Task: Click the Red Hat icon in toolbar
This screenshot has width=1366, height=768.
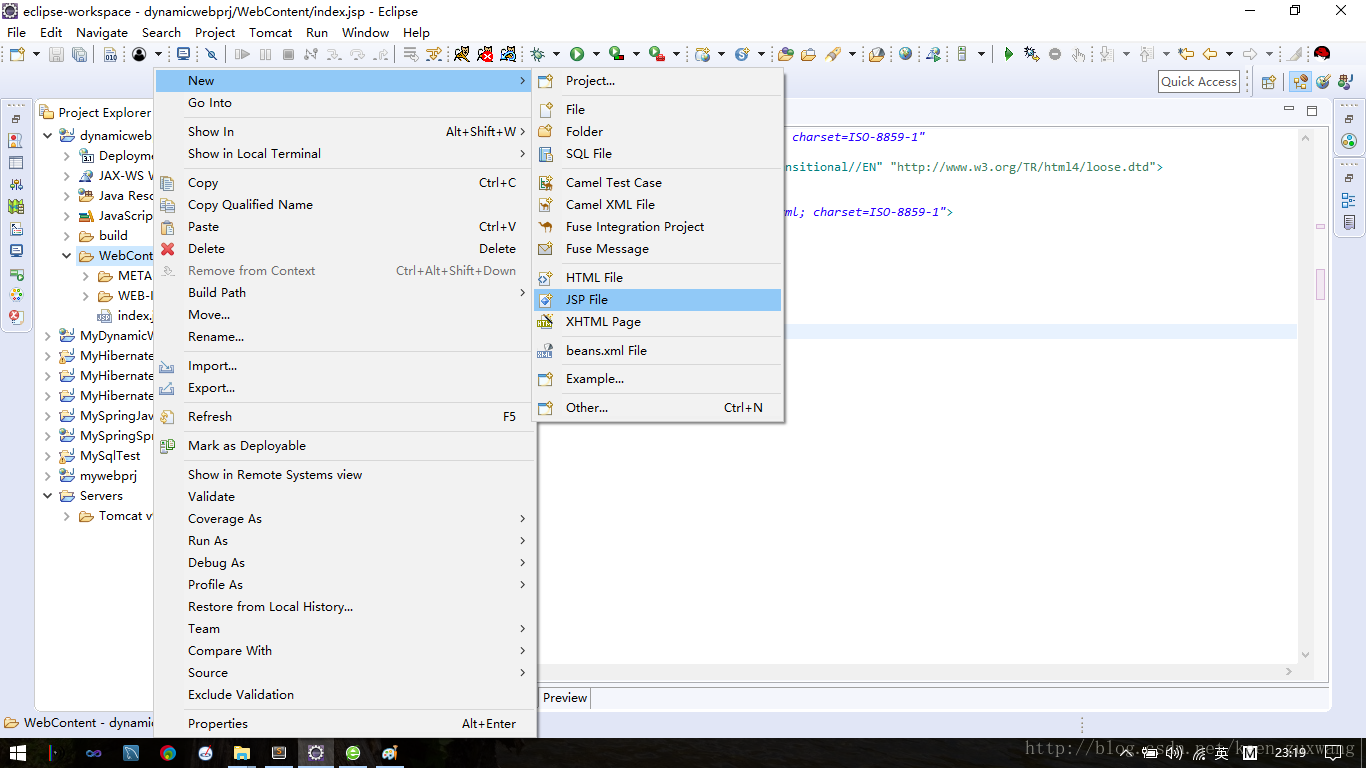Action: 1322,54
